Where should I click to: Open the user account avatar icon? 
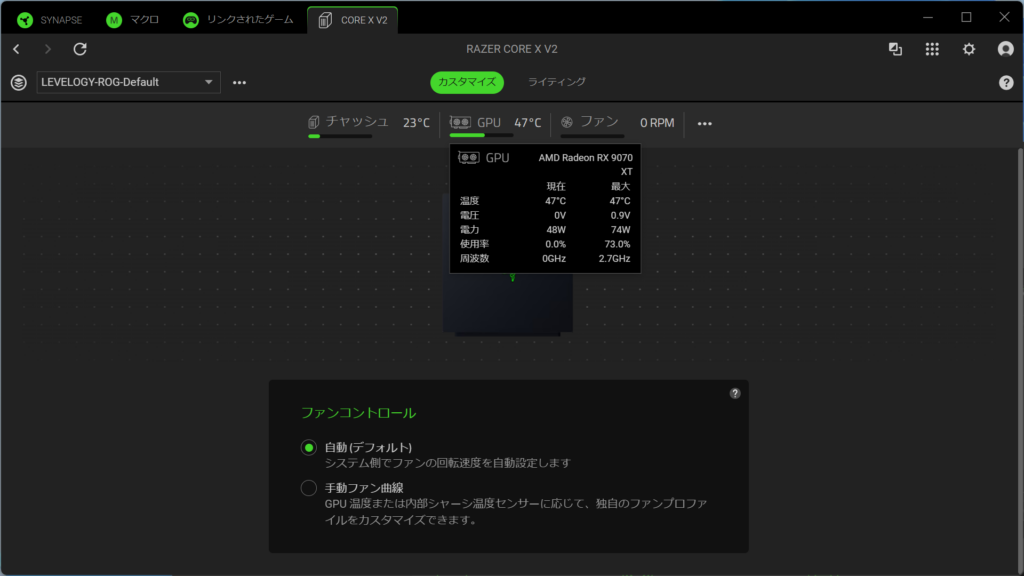pos(1005,49)
